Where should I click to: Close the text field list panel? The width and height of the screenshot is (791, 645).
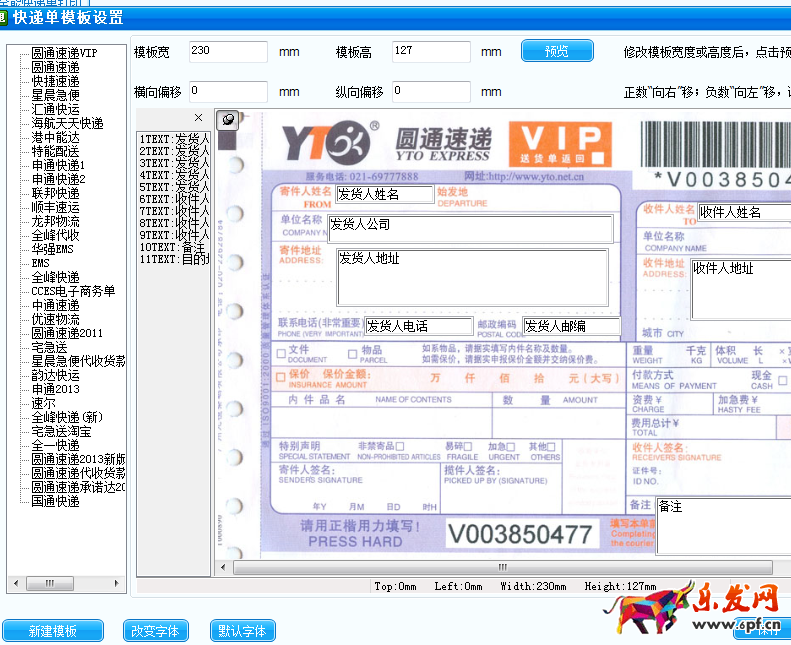(x=198, y=118)
